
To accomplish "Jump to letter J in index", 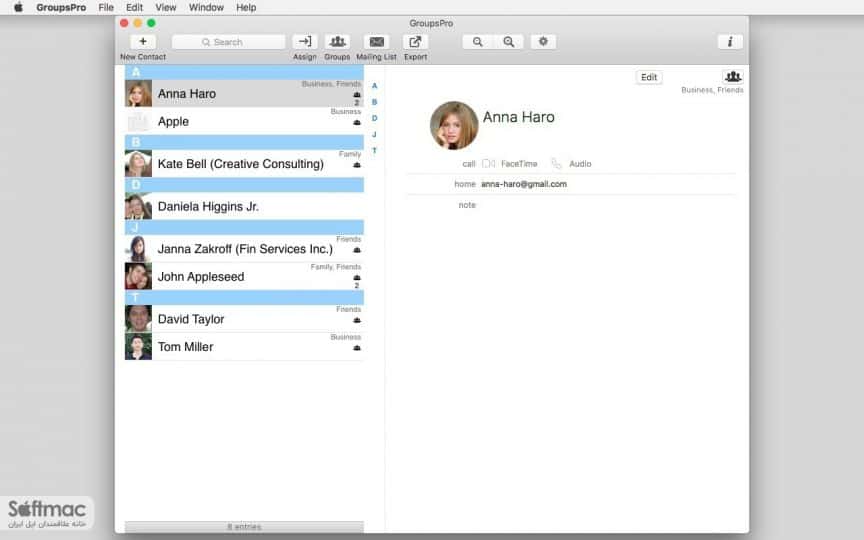I will [x=375, y=134].
